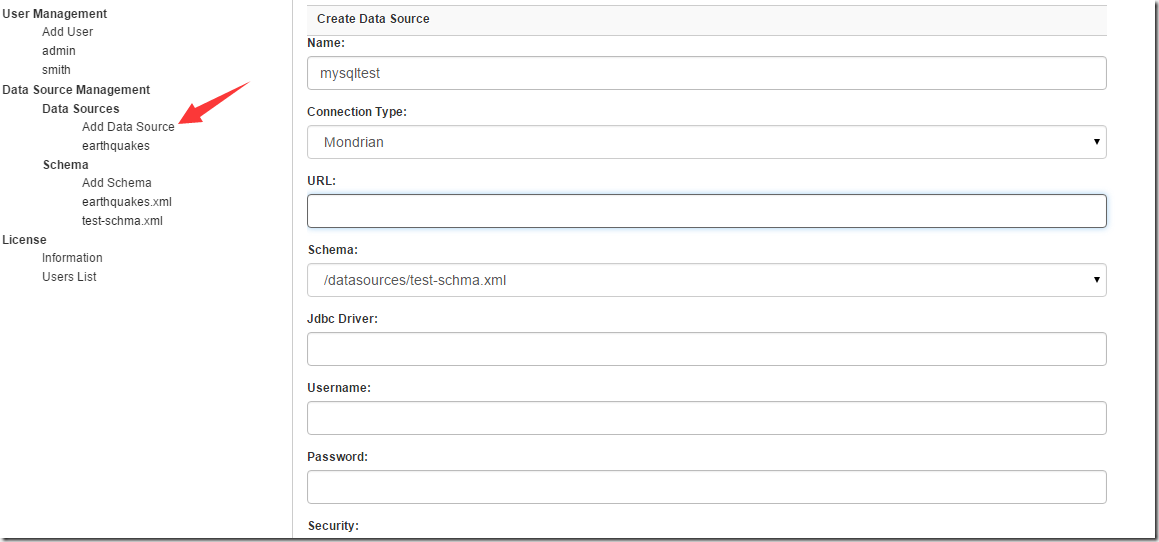The height and width of the screenshot is (542, 1159).
Task: Click Add Schema in sidebar
Action: tap(116, 183)
